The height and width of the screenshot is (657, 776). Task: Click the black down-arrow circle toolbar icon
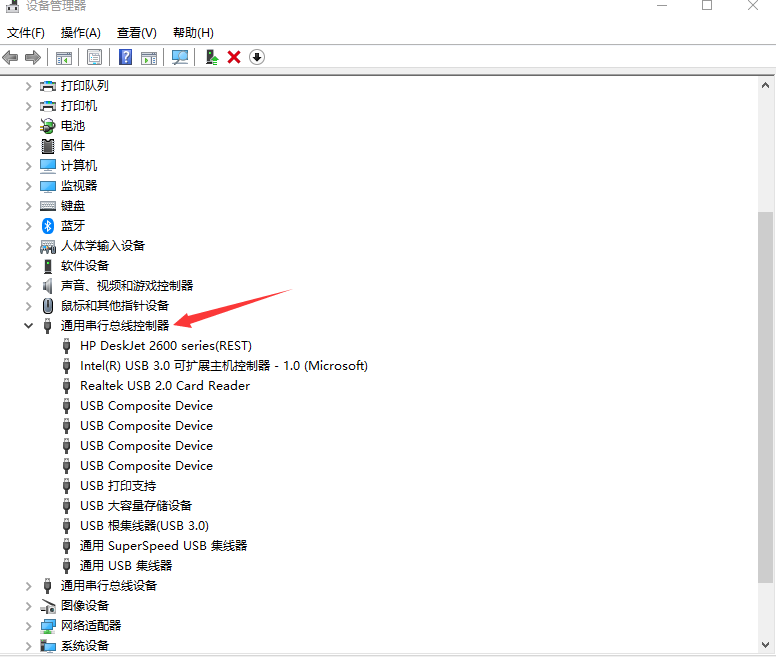pos(257,57)
